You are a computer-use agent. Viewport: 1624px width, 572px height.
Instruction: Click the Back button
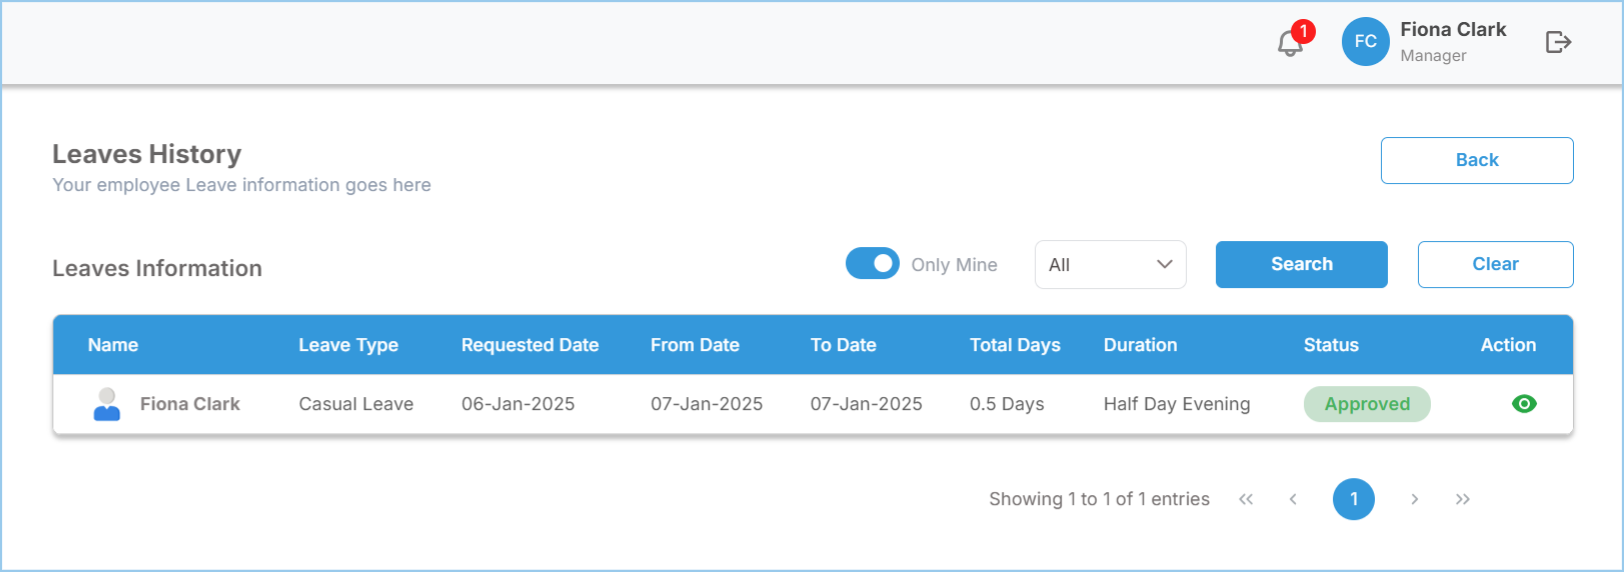tap(1476, 160)
